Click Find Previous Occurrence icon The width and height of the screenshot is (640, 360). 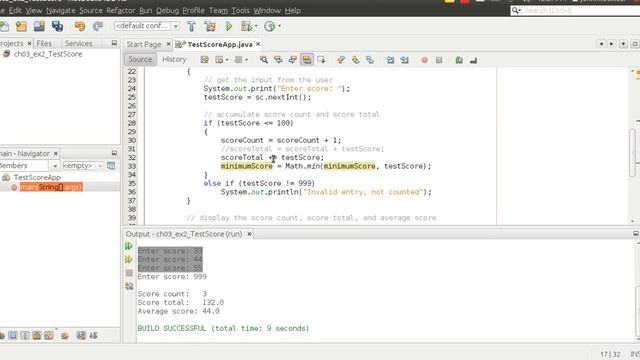(x=278, y=60)
